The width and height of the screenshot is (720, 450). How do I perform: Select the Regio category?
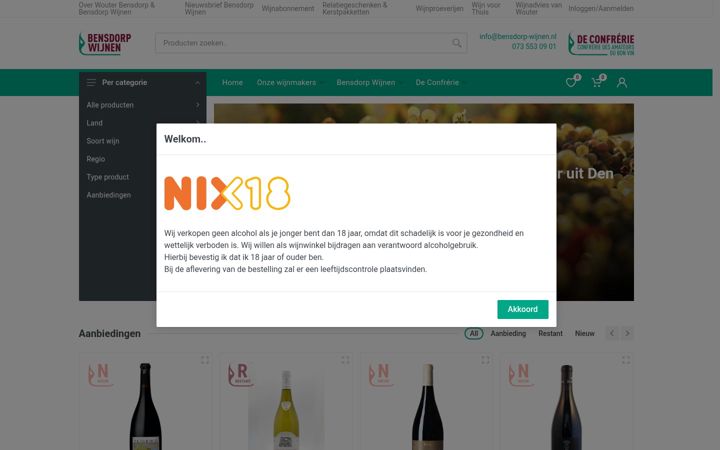click(x=96, y=159)
